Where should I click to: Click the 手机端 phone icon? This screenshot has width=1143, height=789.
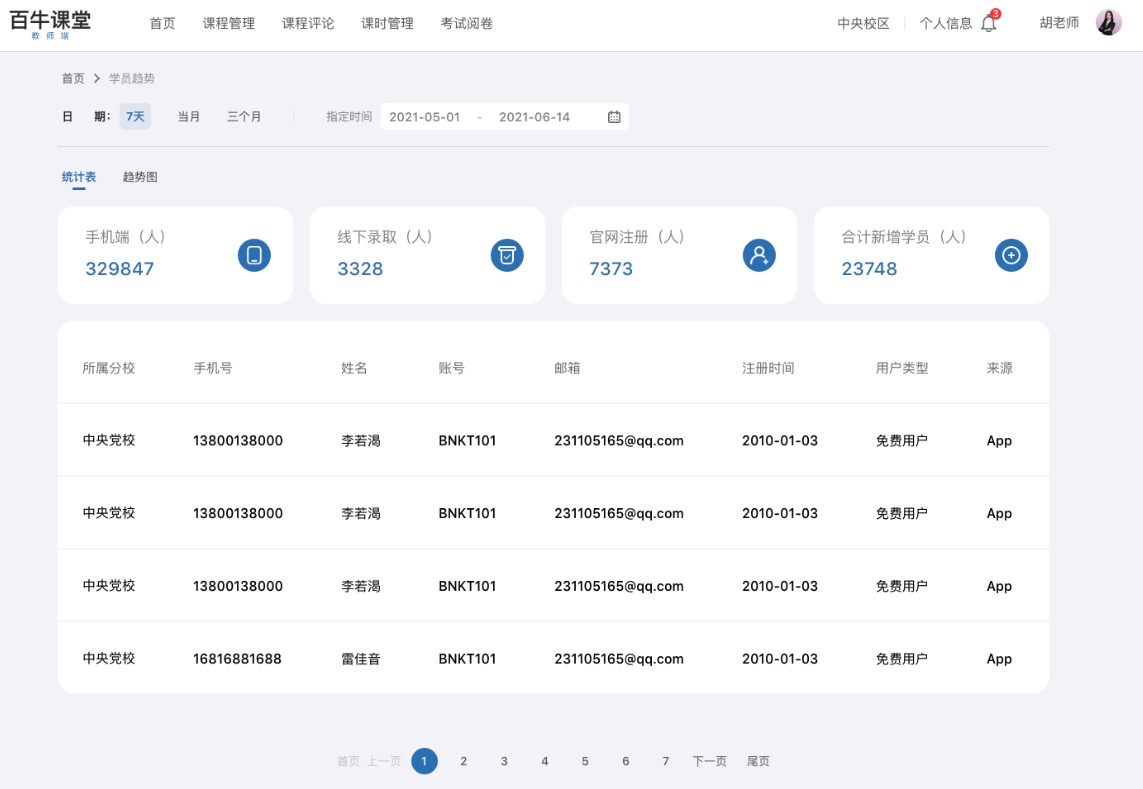(x=254, y=255)
